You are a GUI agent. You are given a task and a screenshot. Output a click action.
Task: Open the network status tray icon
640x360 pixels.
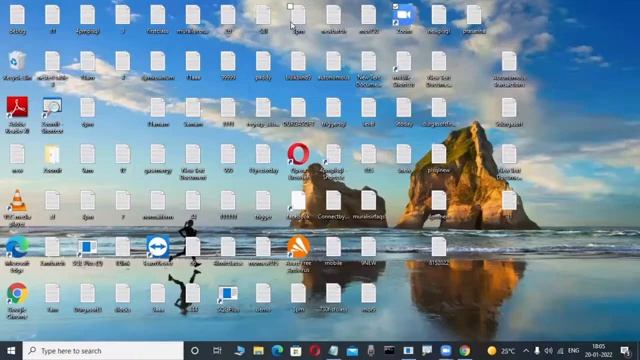point(560,351)
